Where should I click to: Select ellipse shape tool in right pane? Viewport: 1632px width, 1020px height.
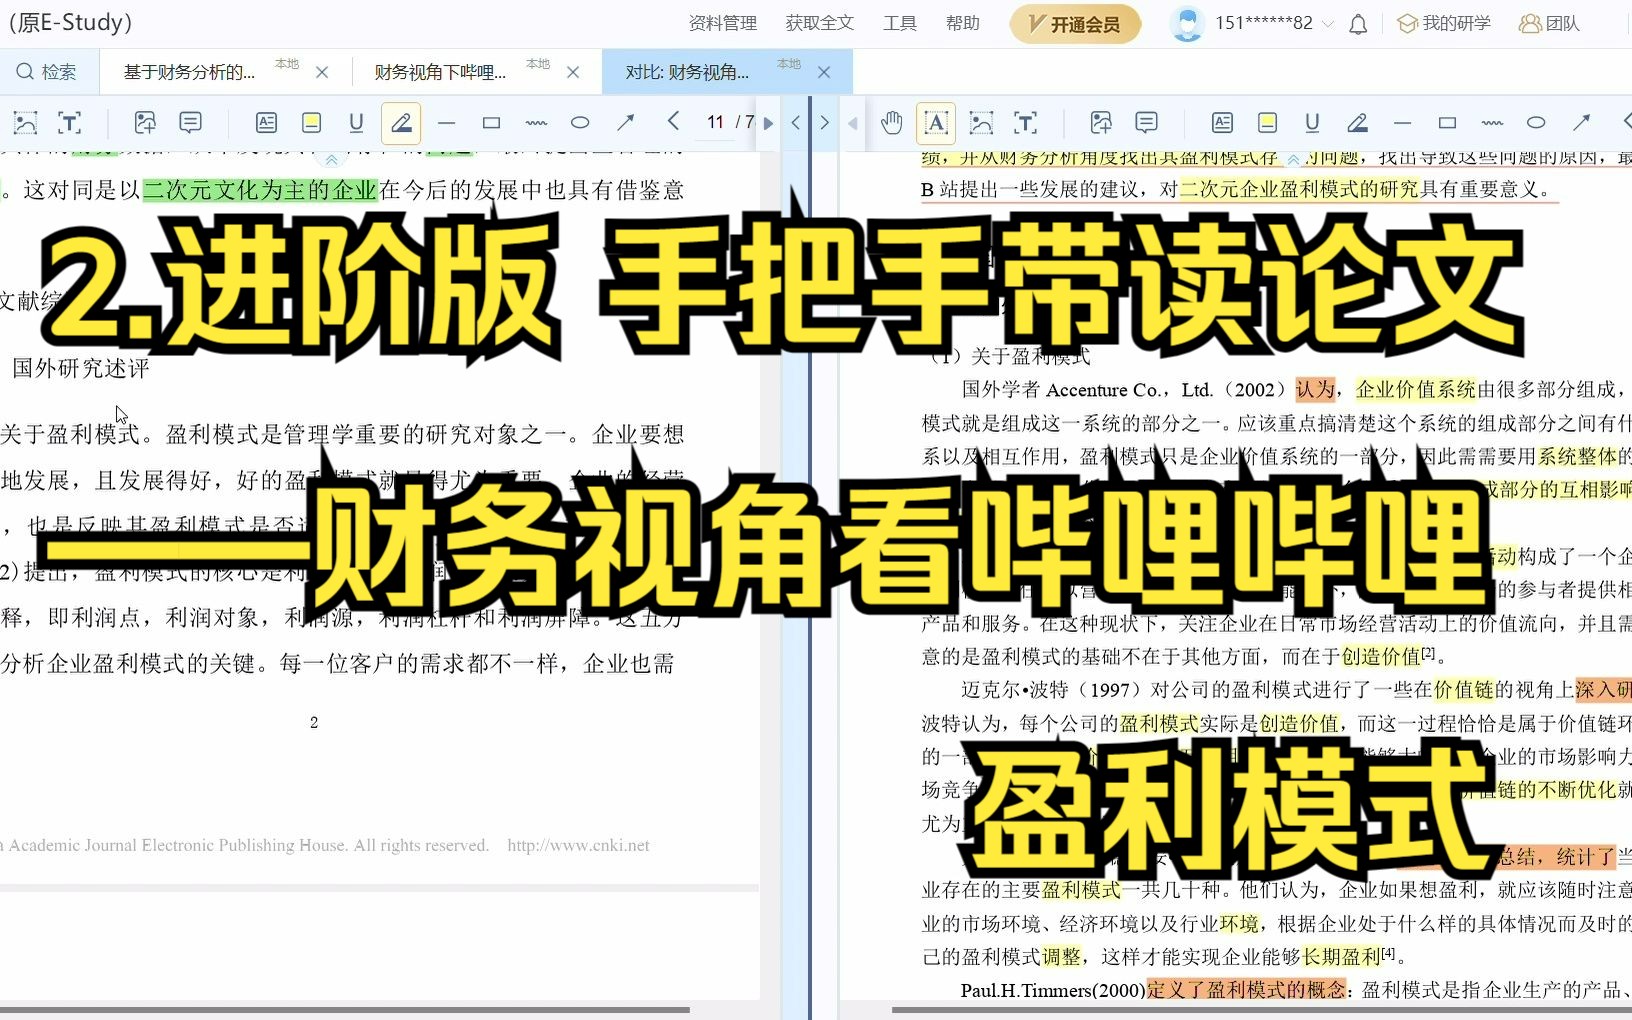point(1536,123)
